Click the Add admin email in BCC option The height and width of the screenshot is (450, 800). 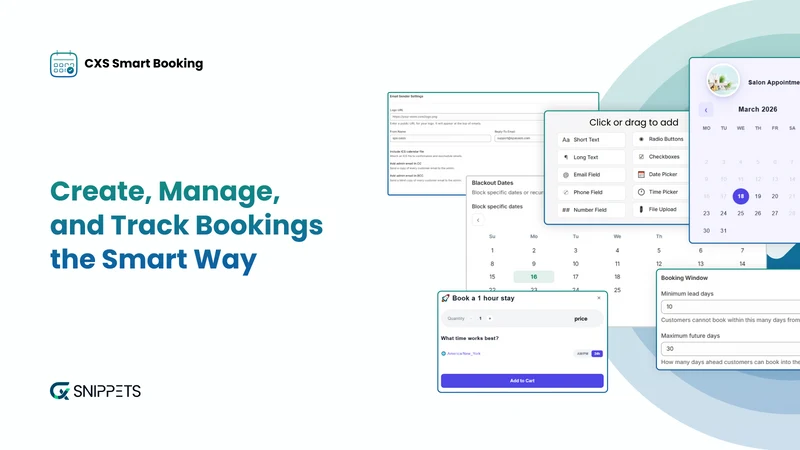pyautogui.click(x=407, y=176)
